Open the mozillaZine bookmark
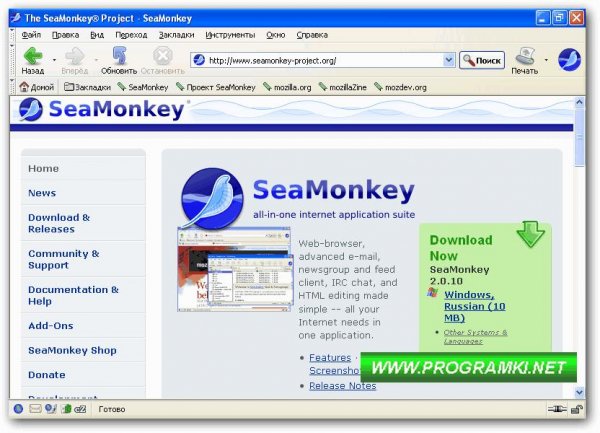 pyautogui.click(x=342, y=87)
